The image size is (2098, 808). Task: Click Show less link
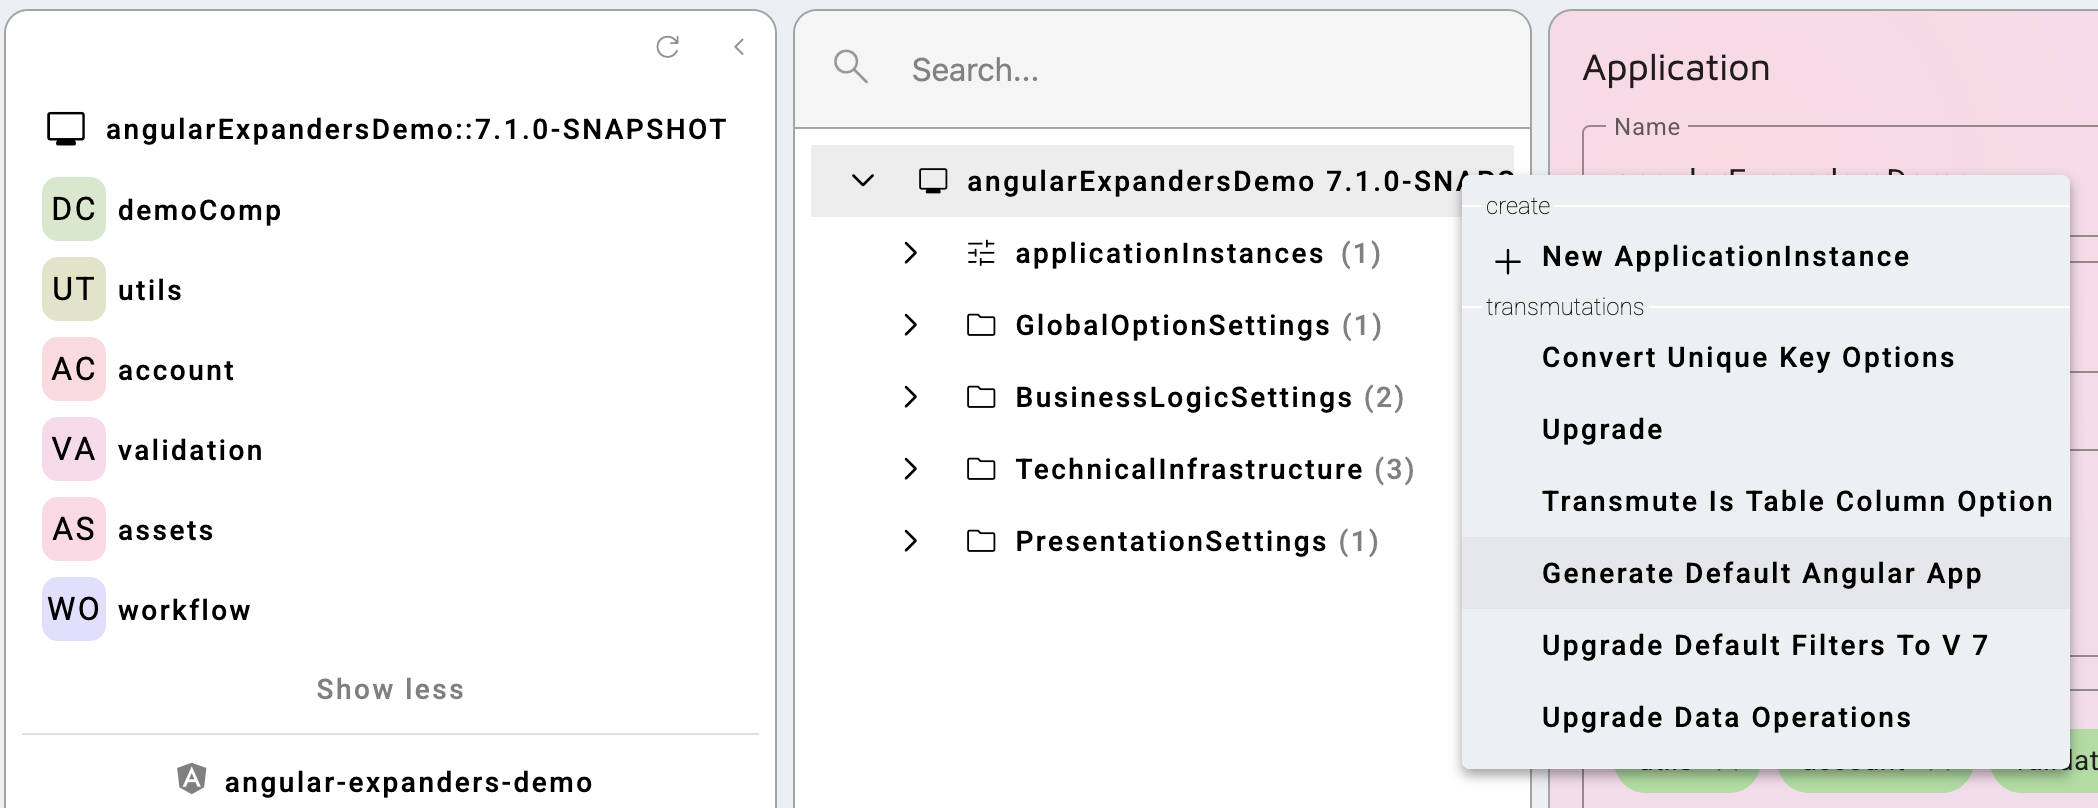(x=390, y=689)
